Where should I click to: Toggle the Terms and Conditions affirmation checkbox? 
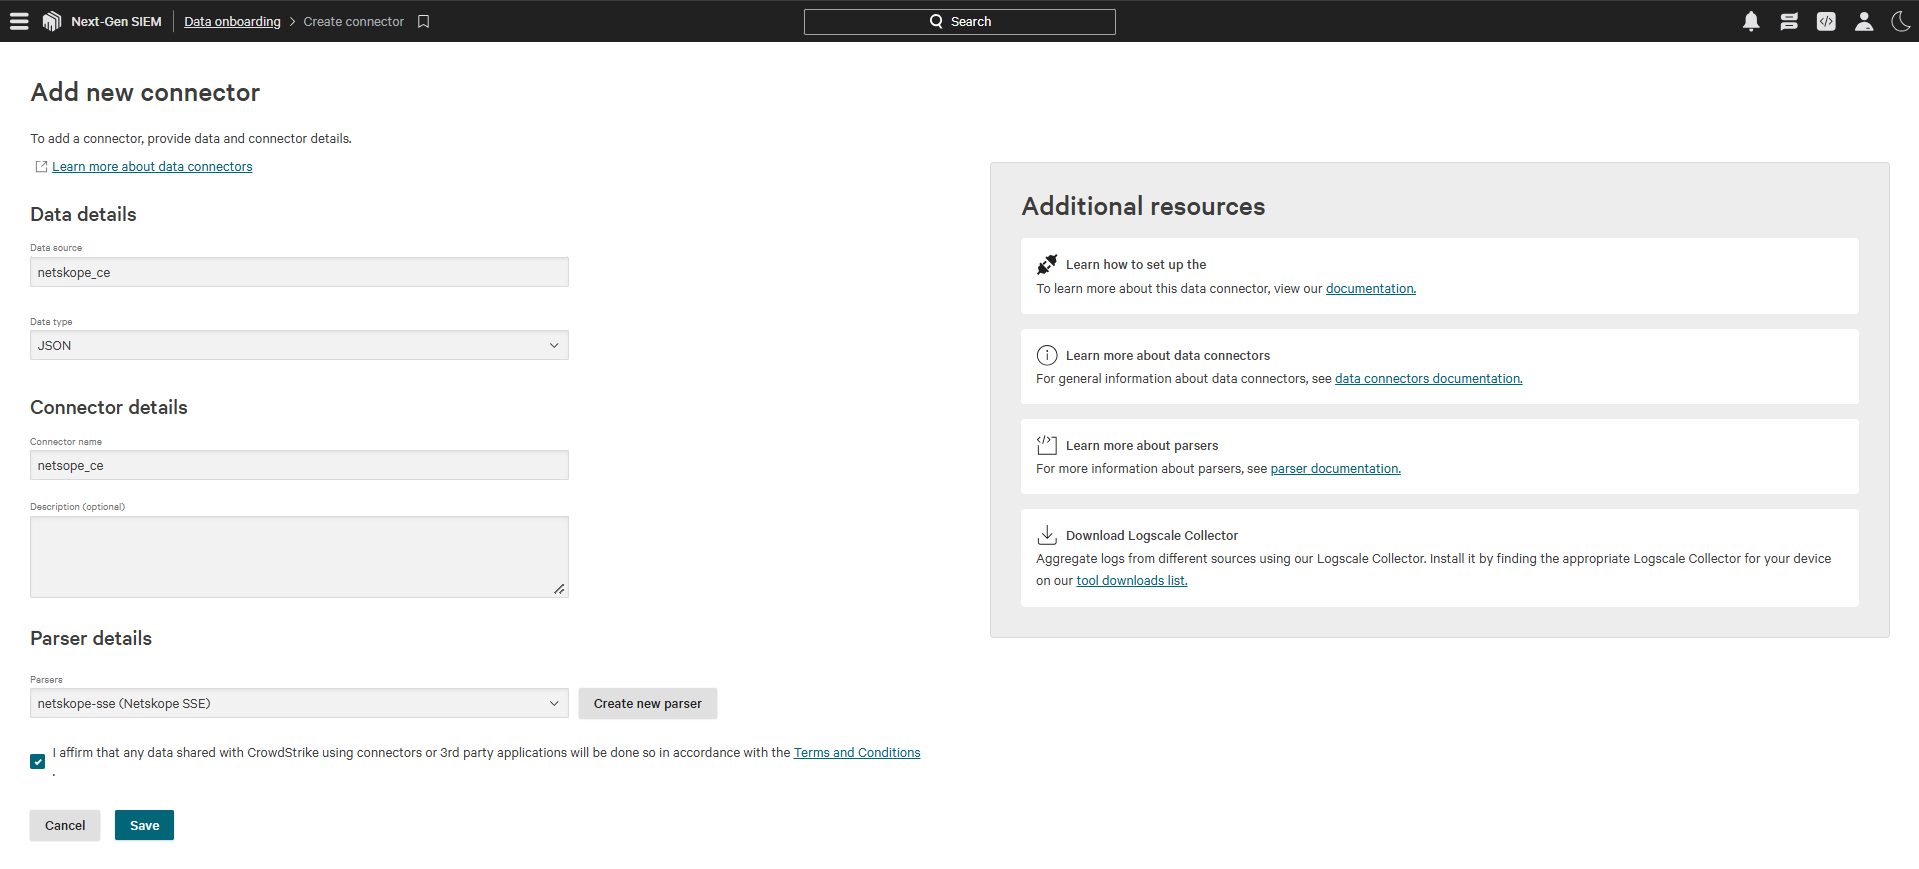(x=38, y=762)
